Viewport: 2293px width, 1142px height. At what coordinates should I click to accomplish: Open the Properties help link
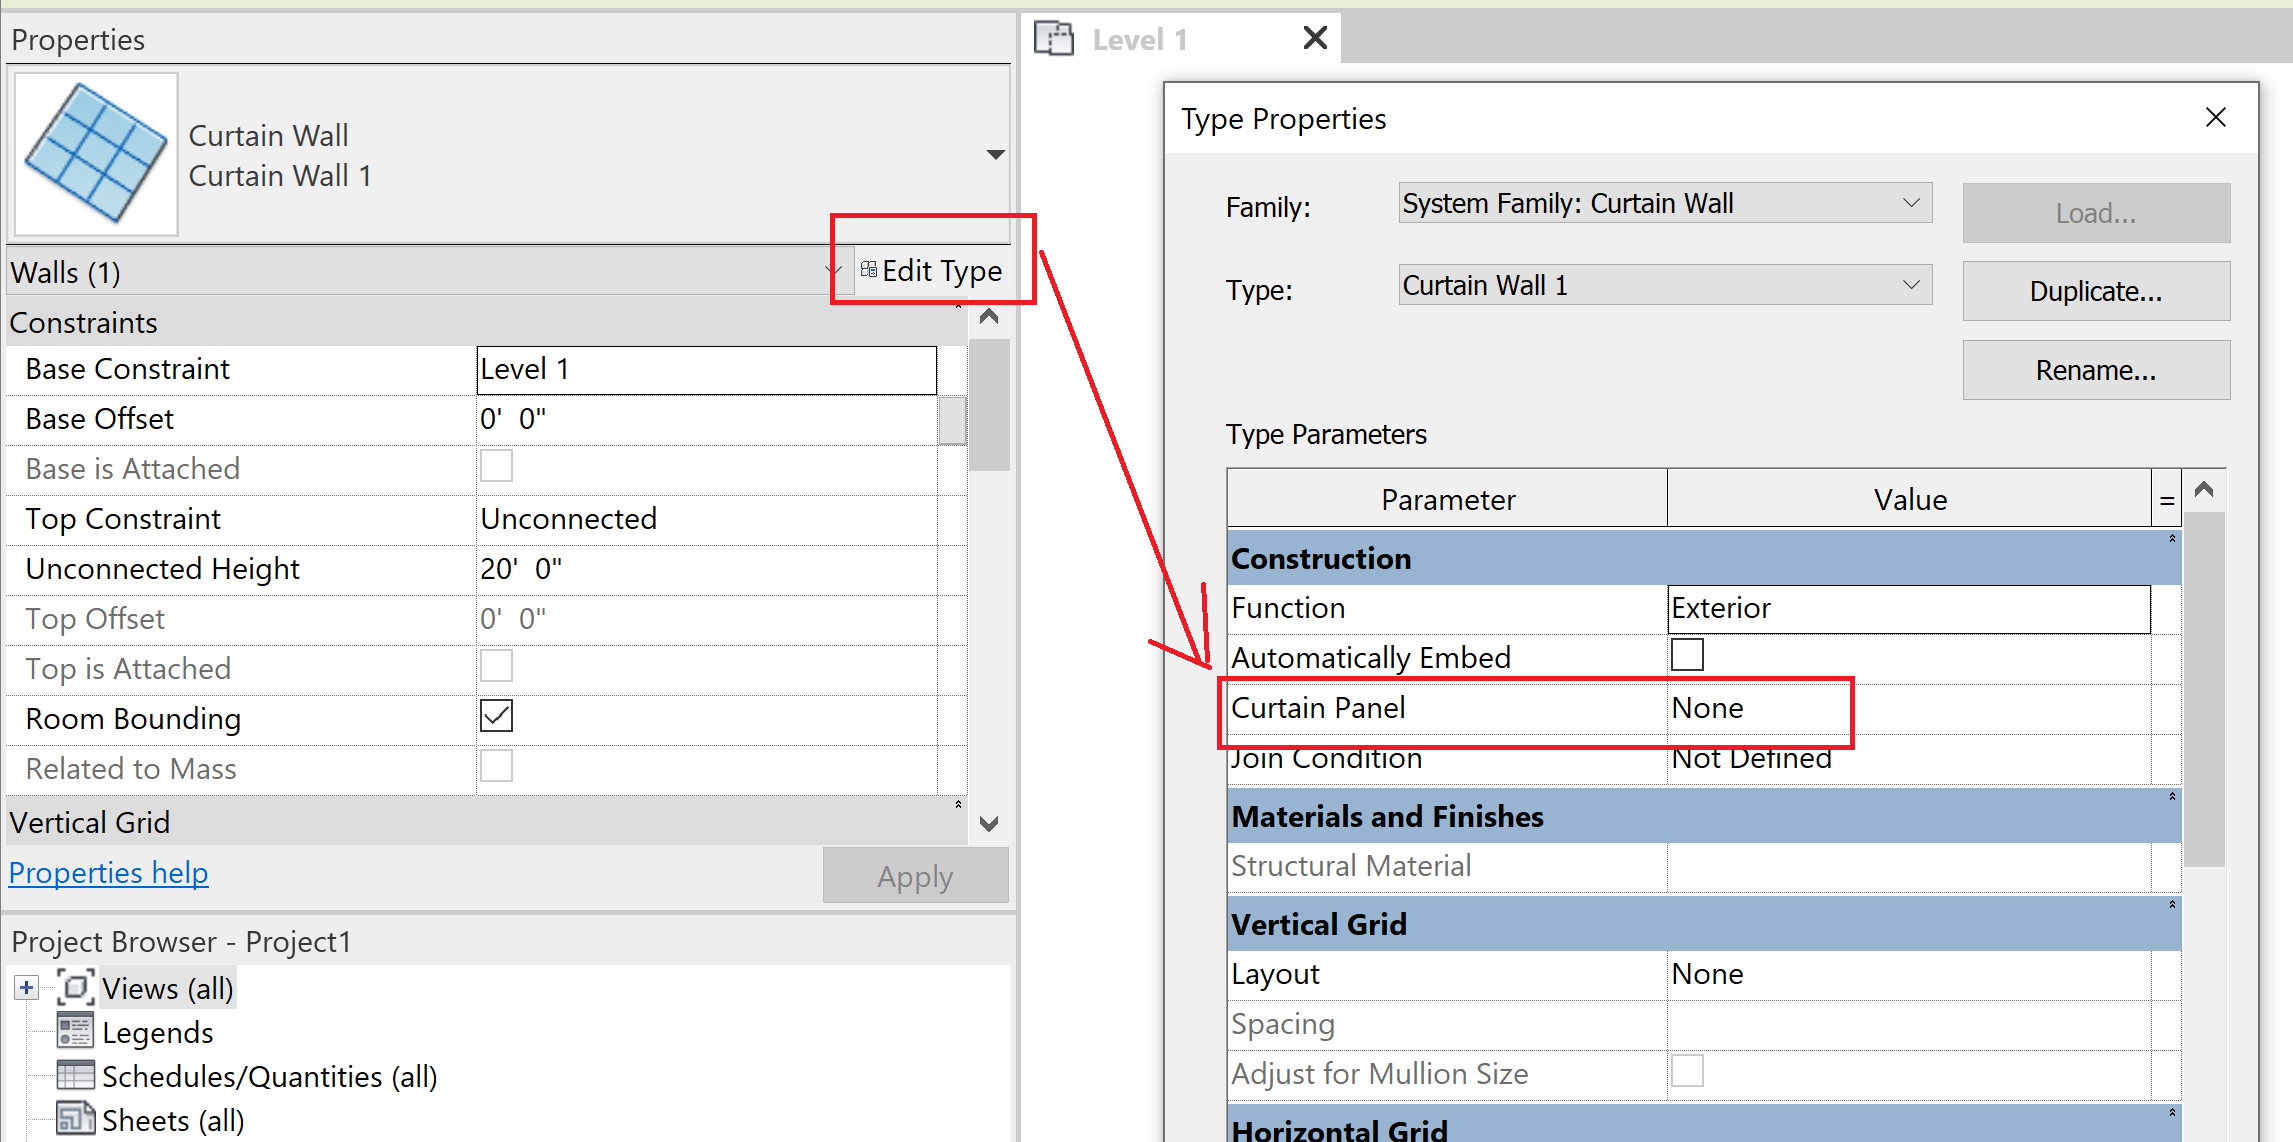[107, 872]
